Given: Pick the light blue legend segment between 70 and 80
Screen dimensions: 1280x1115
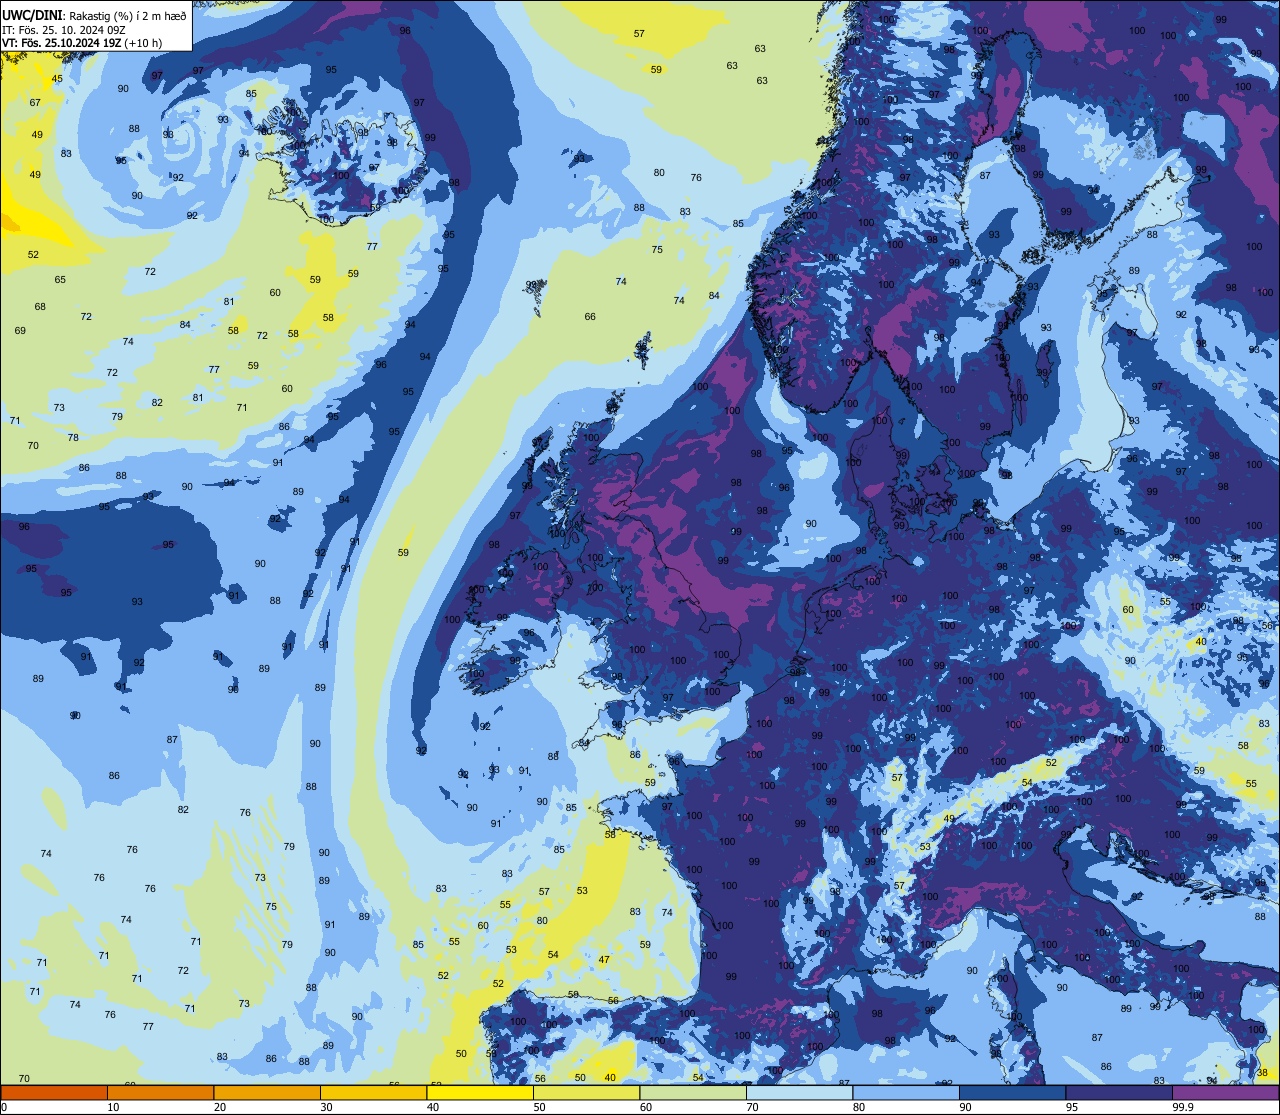Looking at the screenshot, I should (799, 1092).
